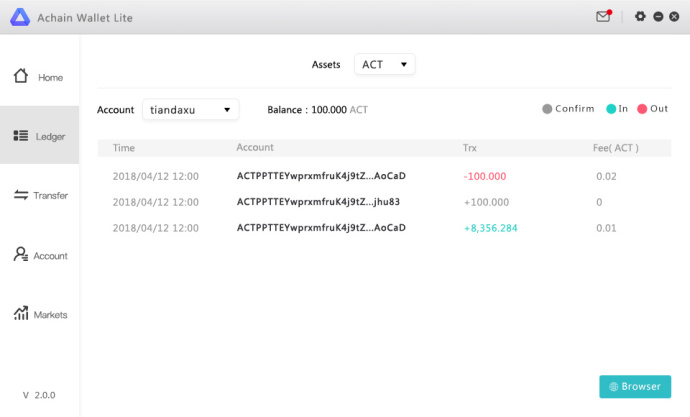690x417 pixels.
Task: Select the Ledger label in the sidebar
Action: click(x=50, y=137)
